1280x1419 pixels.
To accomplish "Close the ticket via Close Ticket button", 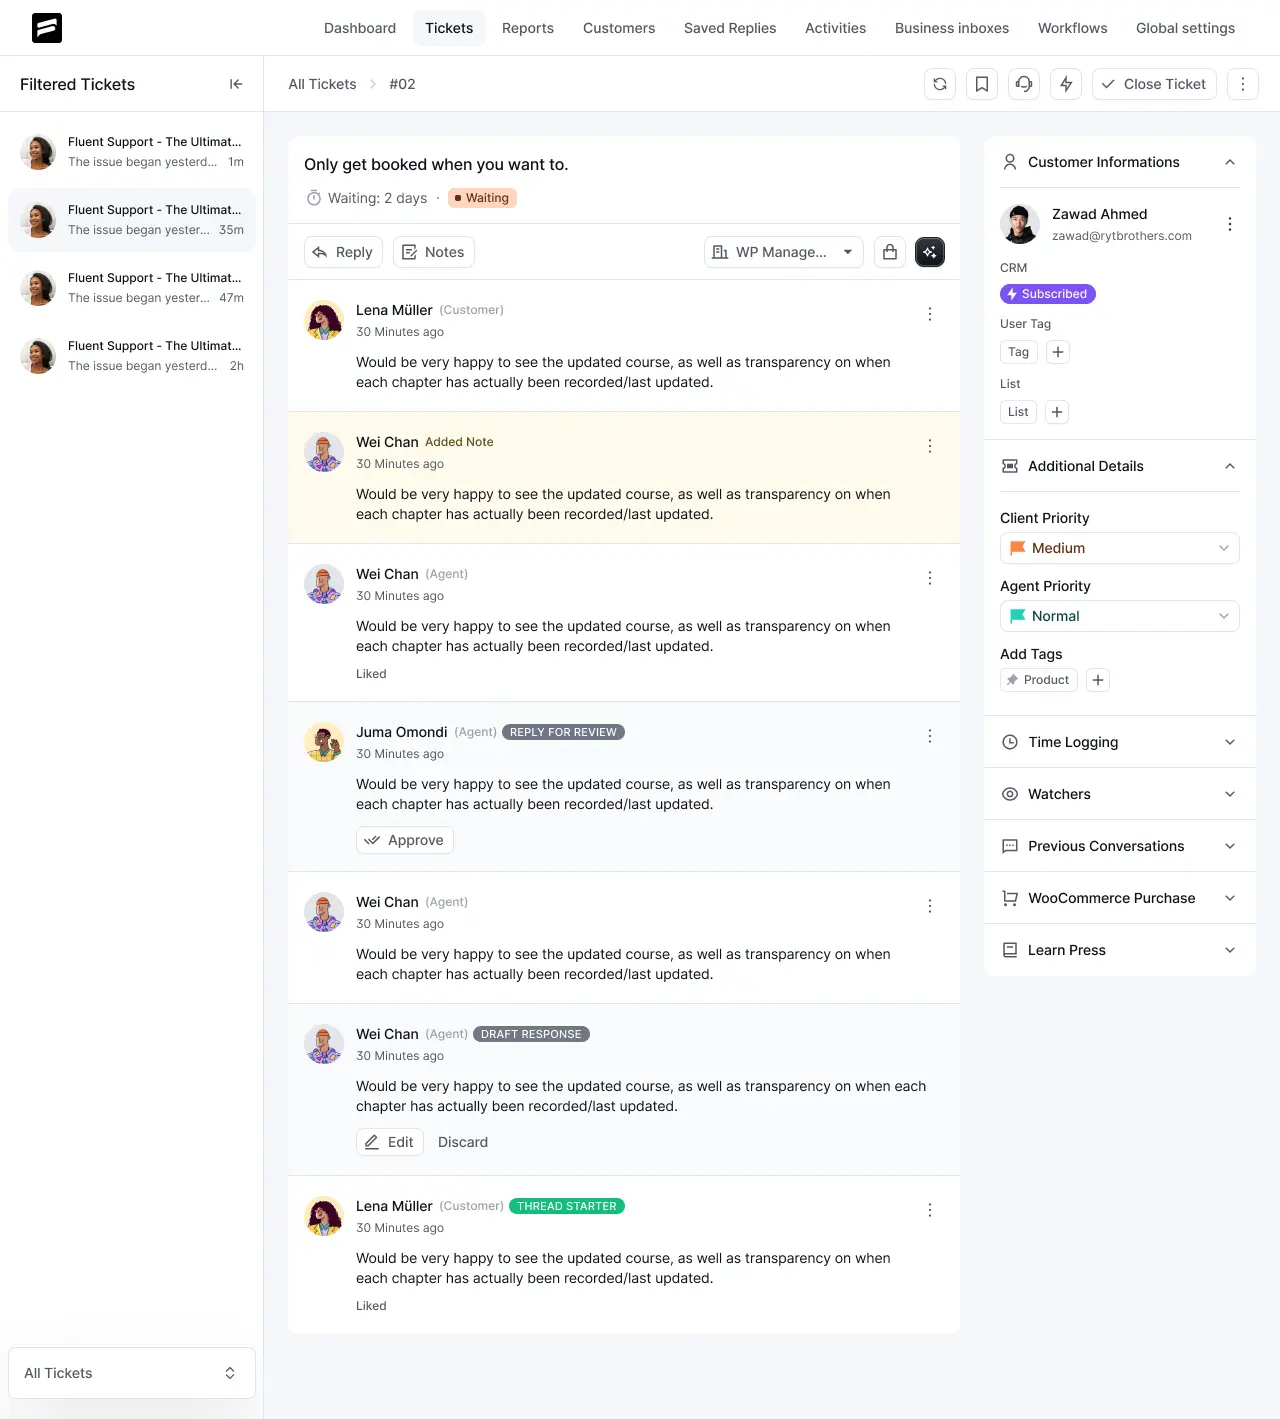I will tap(1154, 84).
